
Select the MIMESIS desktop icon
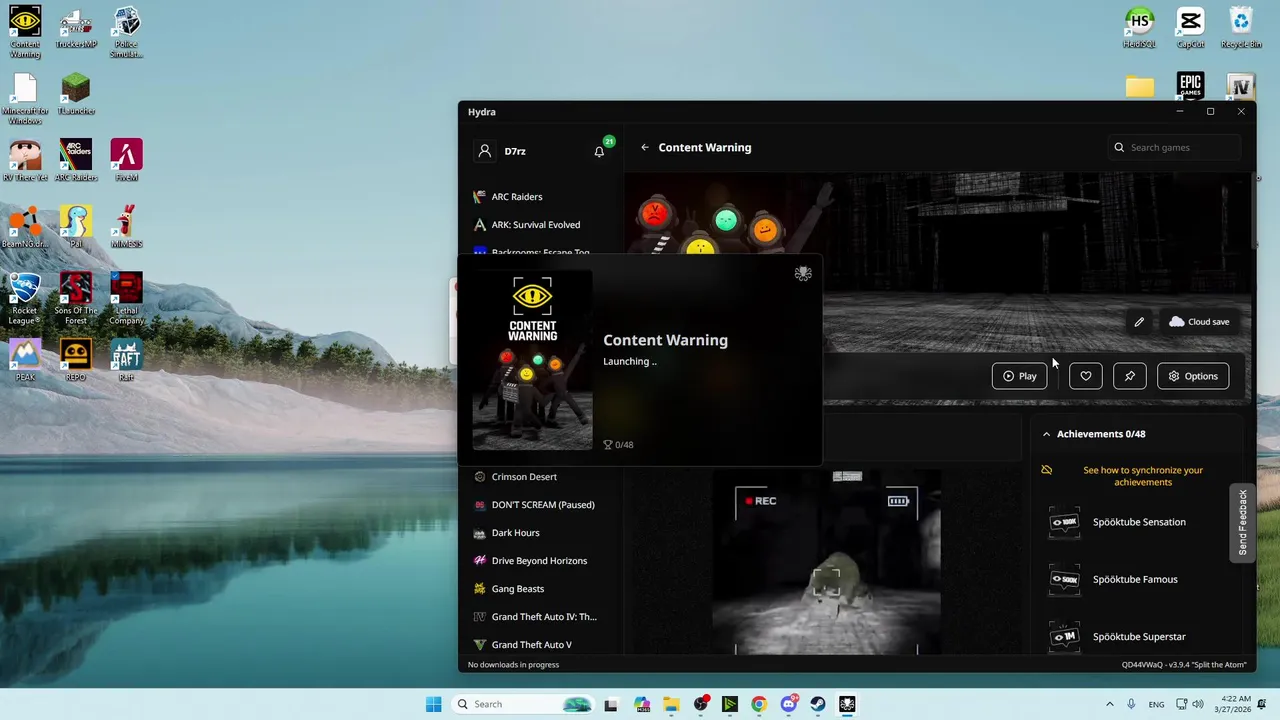click(126, 227)
